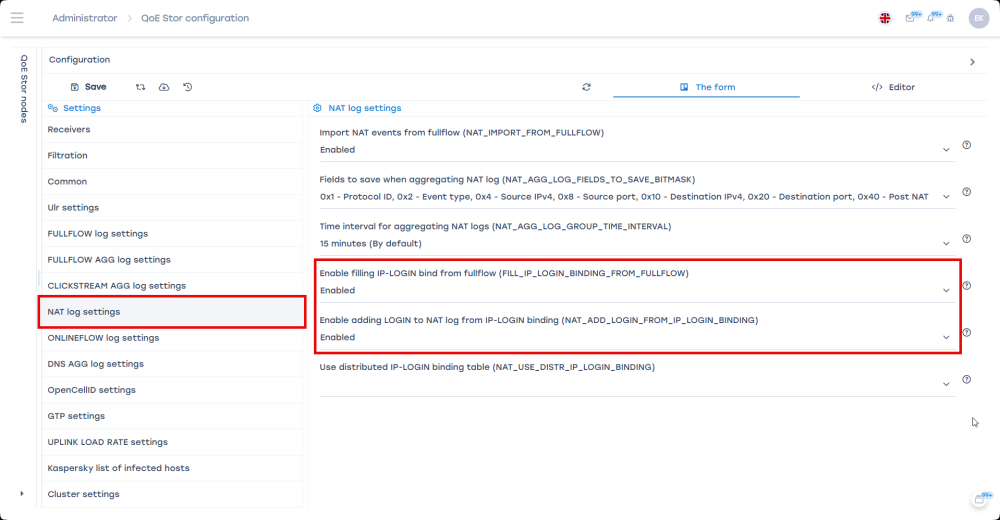Image resolution: width=1000 pixels, height=520 pixels.
Task: Switch to The form tab
Action: pos(707,87)
